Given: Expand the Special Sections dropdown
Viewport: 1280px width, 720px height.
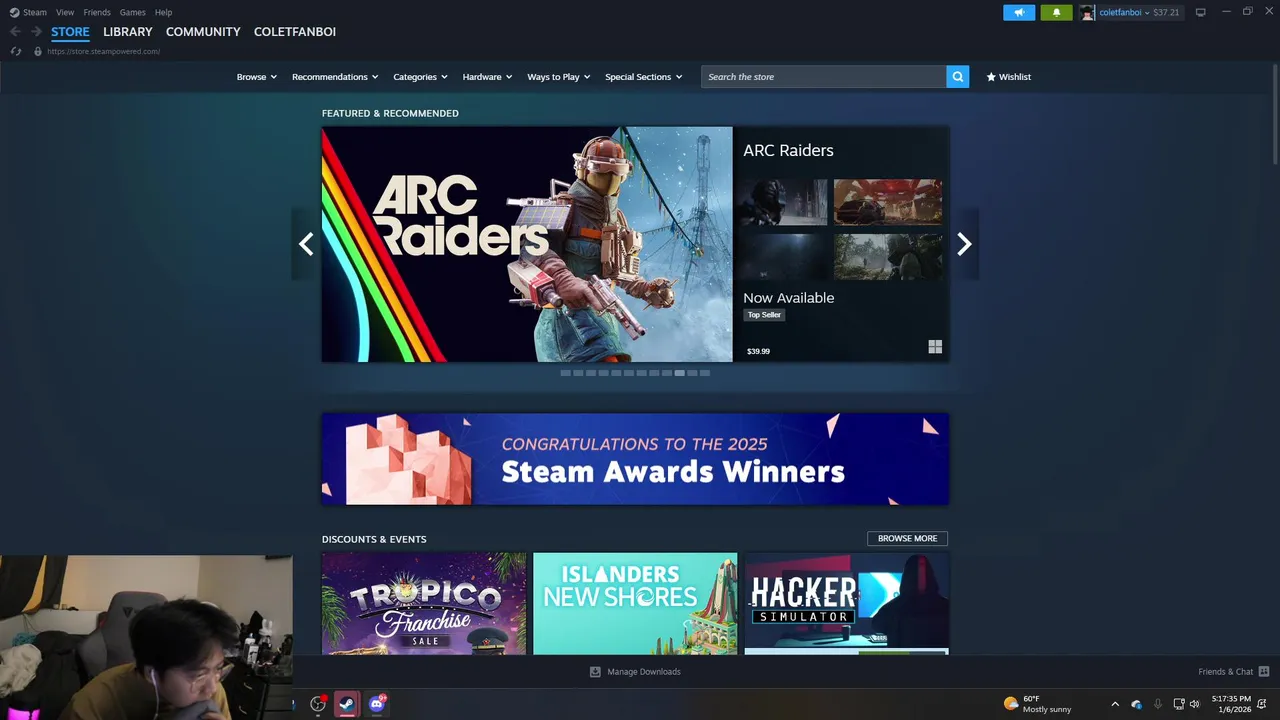Looking at the screenshot, I should [x=644, y=77].
